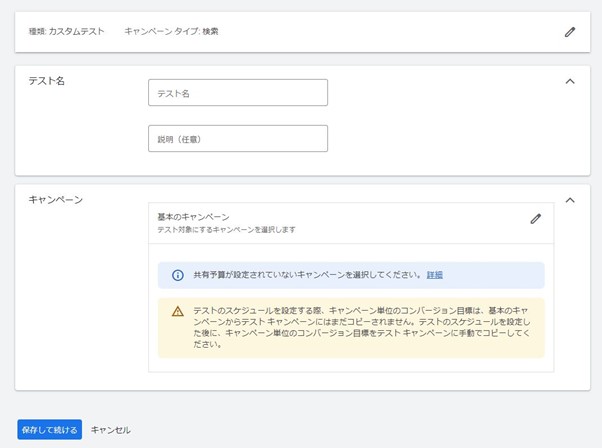Click the shared budget info banner message
This screenshot has width=602, height=448.
point(307,275)
